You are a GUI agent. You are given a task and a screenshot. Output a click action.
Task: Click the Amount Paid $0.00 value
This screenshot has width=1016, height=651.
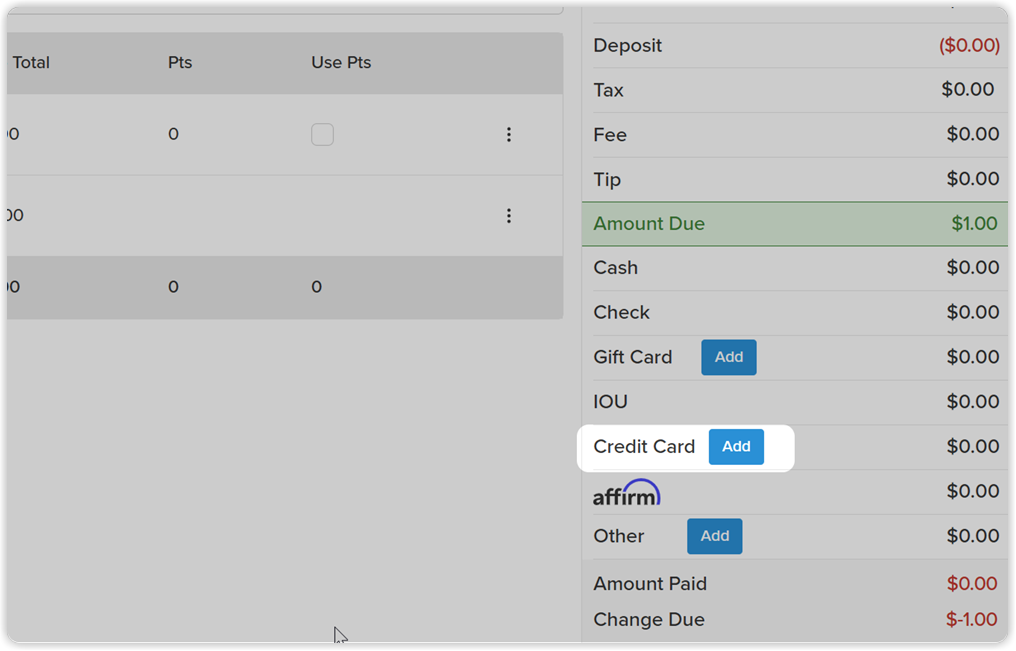tap(972, 584)
